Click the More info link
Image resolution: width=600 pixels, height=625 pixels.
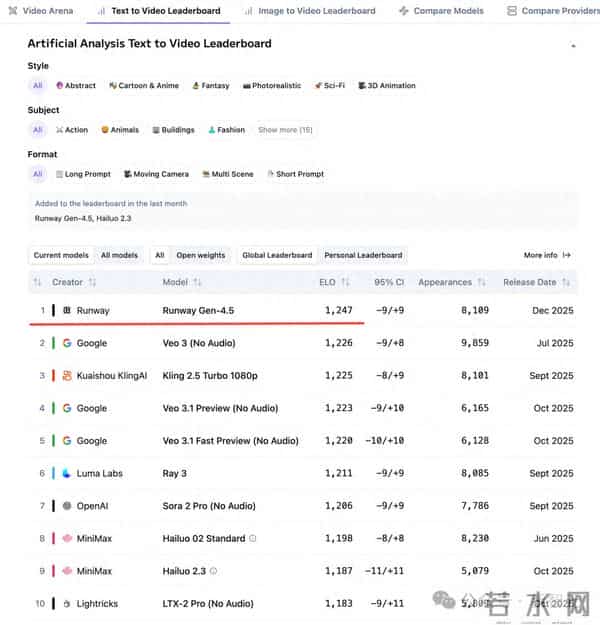click(547, 255)
